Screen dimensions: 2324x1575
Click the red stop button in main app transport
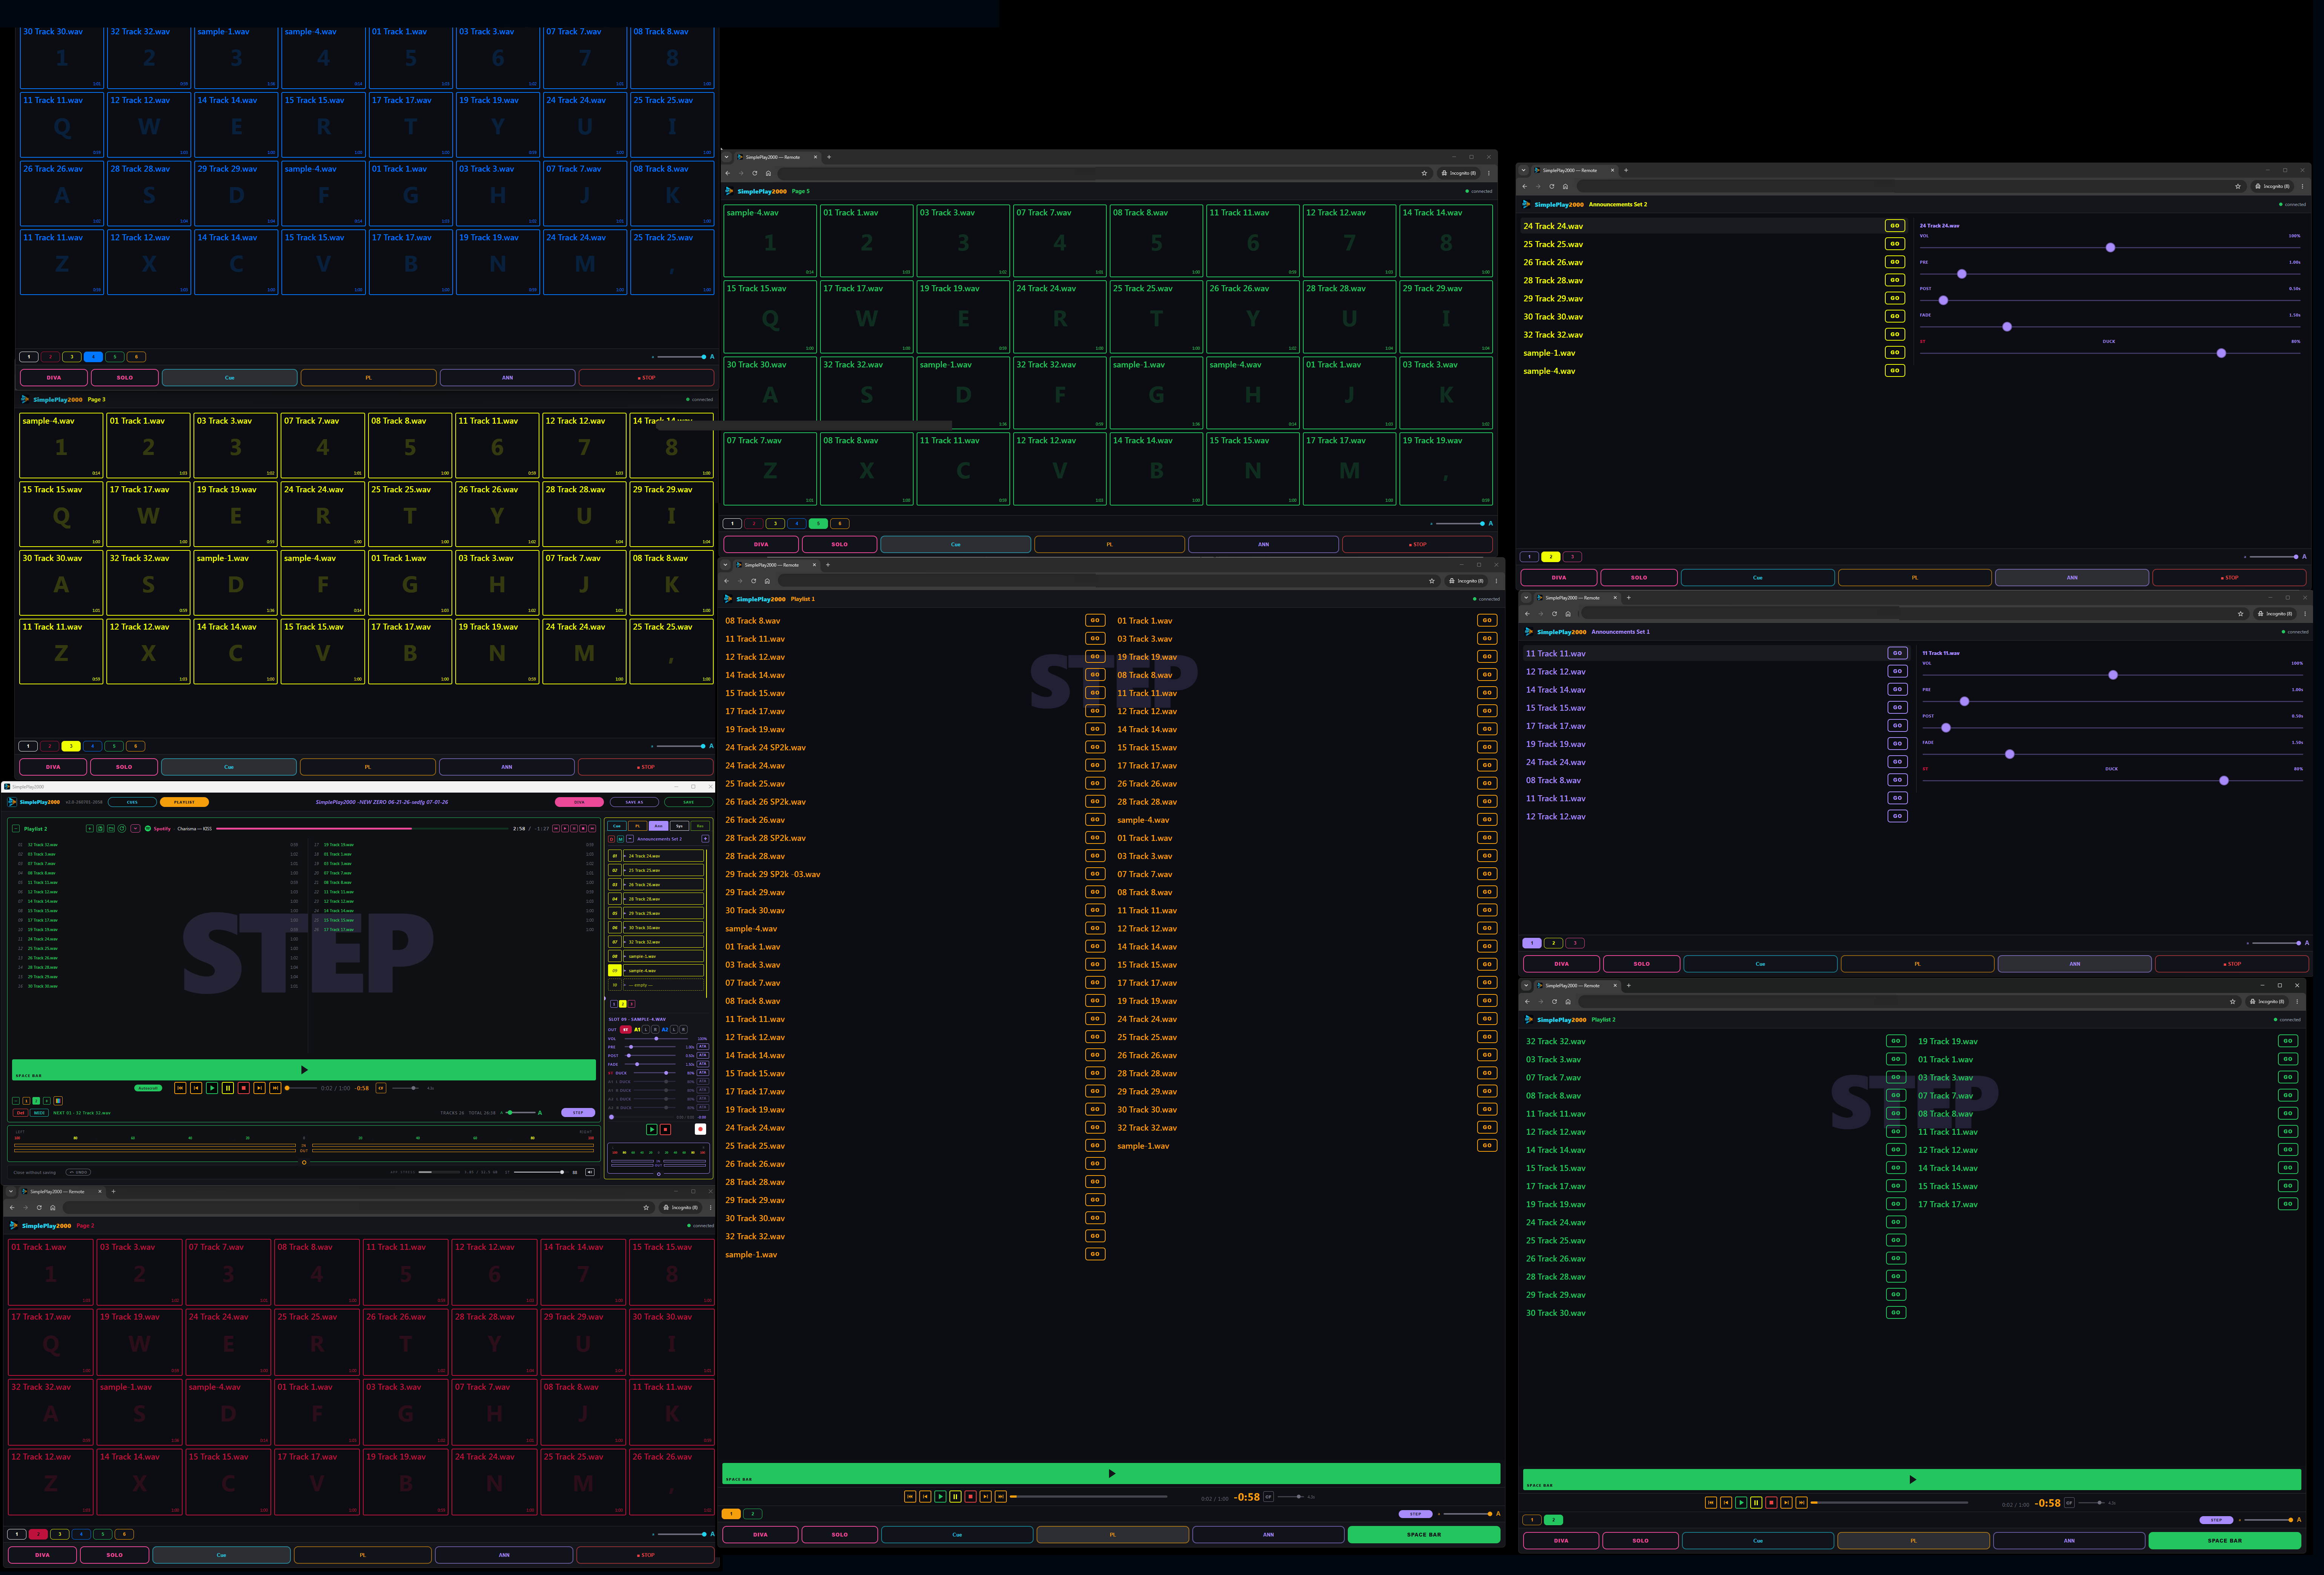tap(244, 1088)
